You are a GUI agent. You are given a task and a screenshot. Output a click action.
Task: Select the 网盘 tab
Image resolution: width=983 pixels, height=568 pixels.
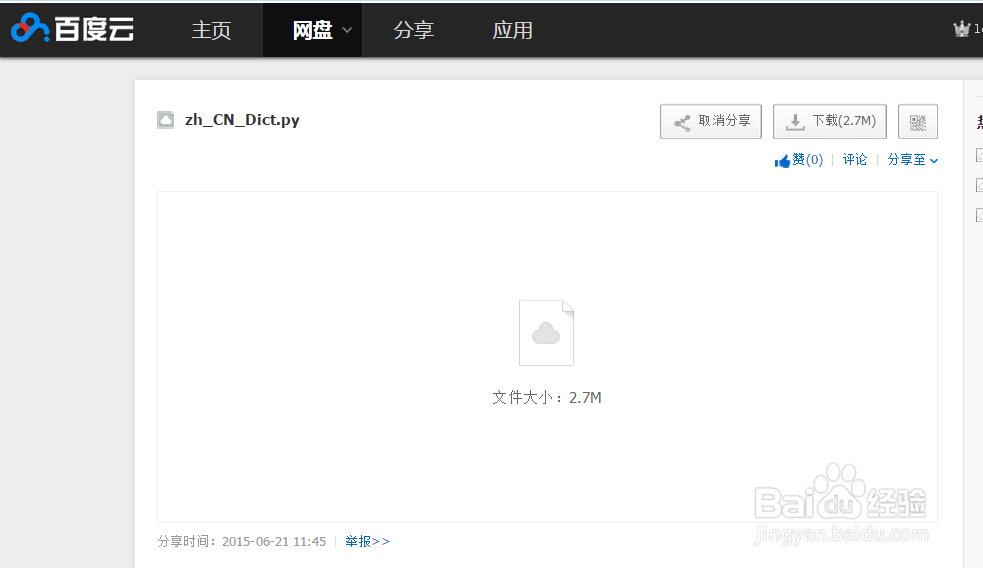coord(312,30)
